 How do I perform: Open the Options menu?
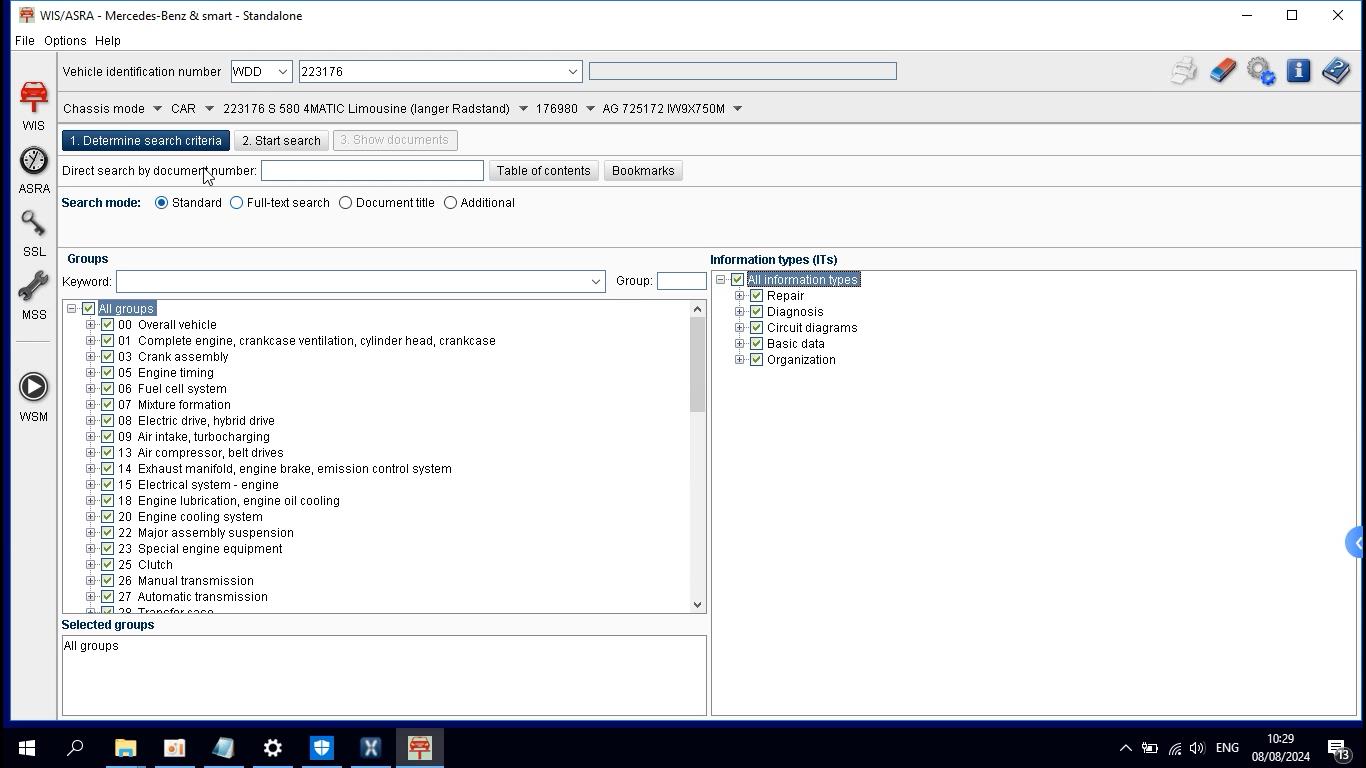pos(64,41)
